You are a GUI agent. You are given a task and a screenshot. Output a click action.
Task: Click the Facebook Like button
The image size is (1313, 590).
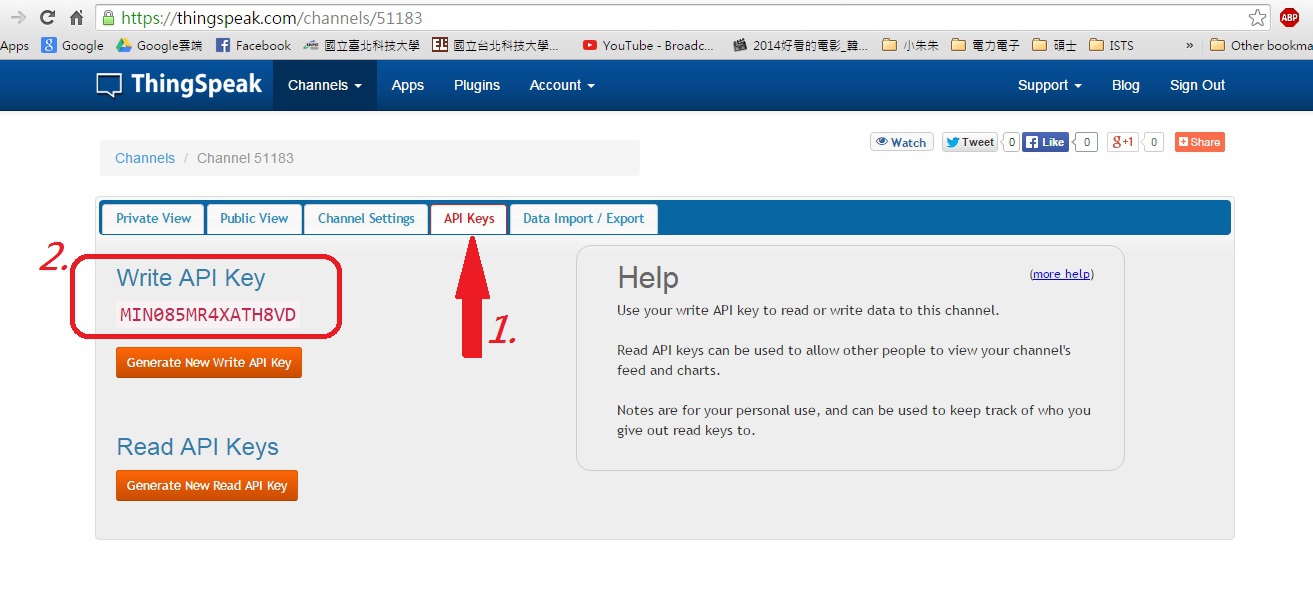(x=1045, y=142)
